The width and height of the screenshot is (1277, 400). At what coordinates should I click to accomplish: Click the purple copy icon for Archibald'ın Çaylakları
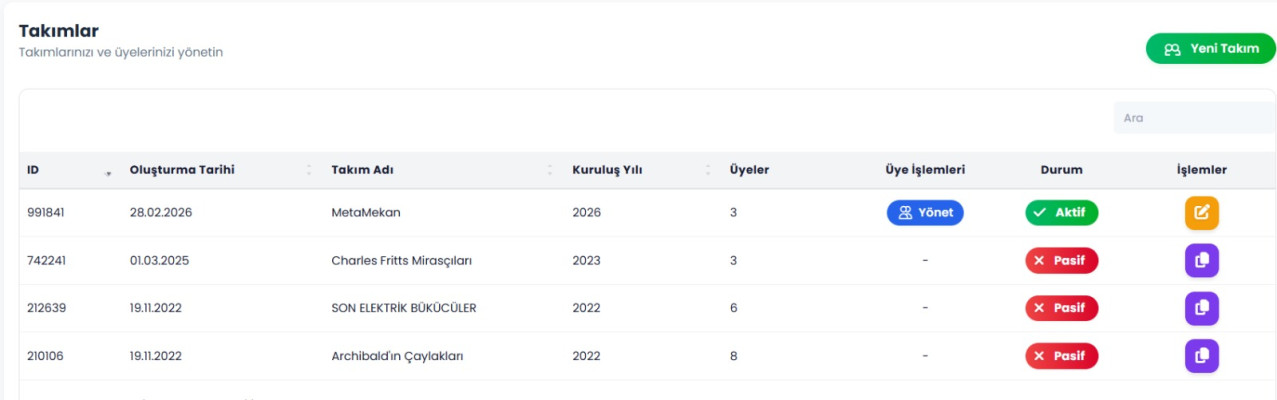click(x=1201, y=356)
